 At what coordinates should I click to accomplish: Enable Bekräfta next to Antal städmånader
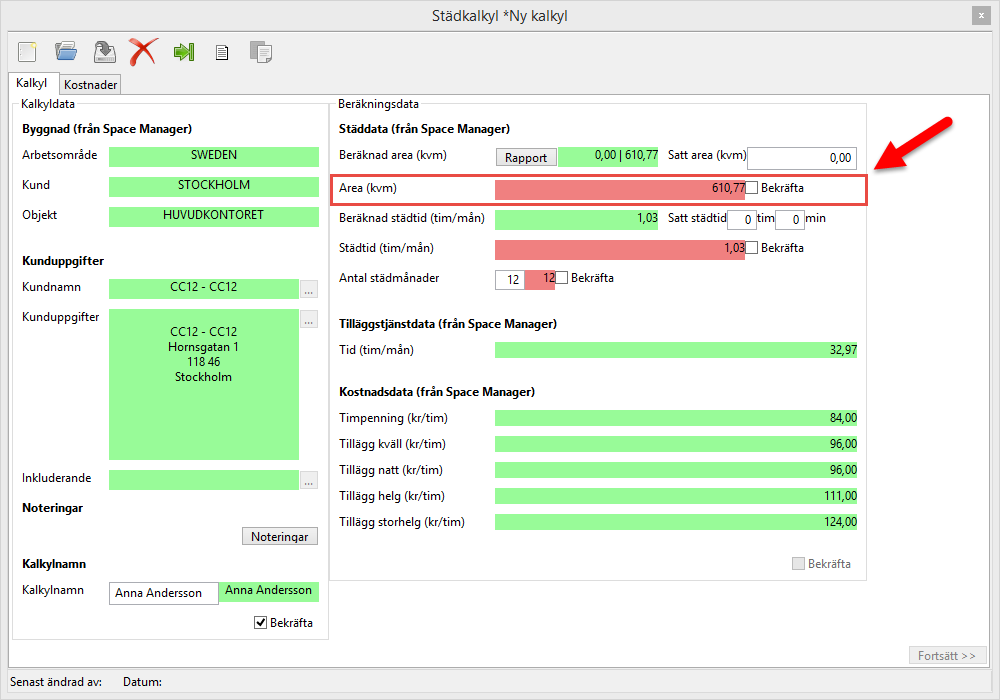tap(562, 278)
